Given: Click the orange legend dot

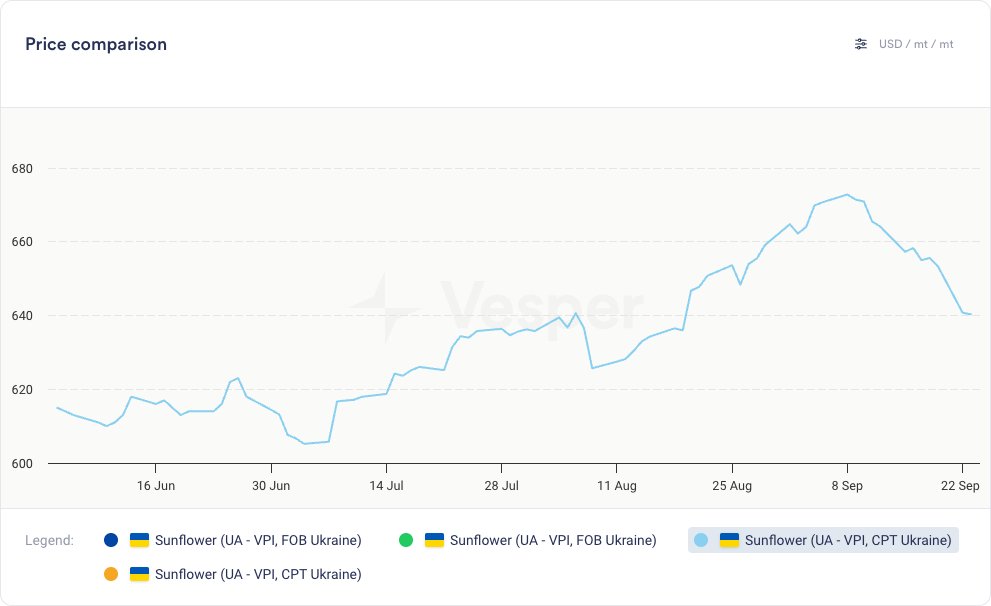Looking at the screenshot, I should (111, 574).
